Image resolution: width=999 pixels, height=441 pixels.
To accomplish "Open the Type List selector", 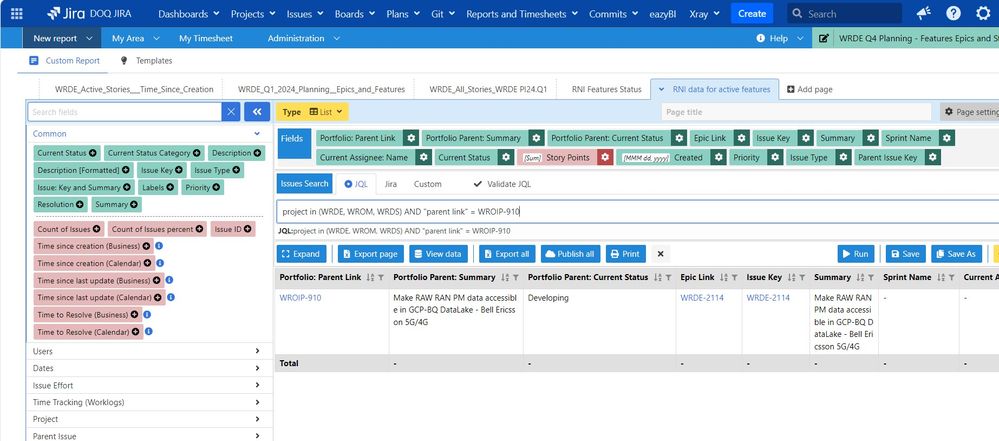I will click(312, 112).
